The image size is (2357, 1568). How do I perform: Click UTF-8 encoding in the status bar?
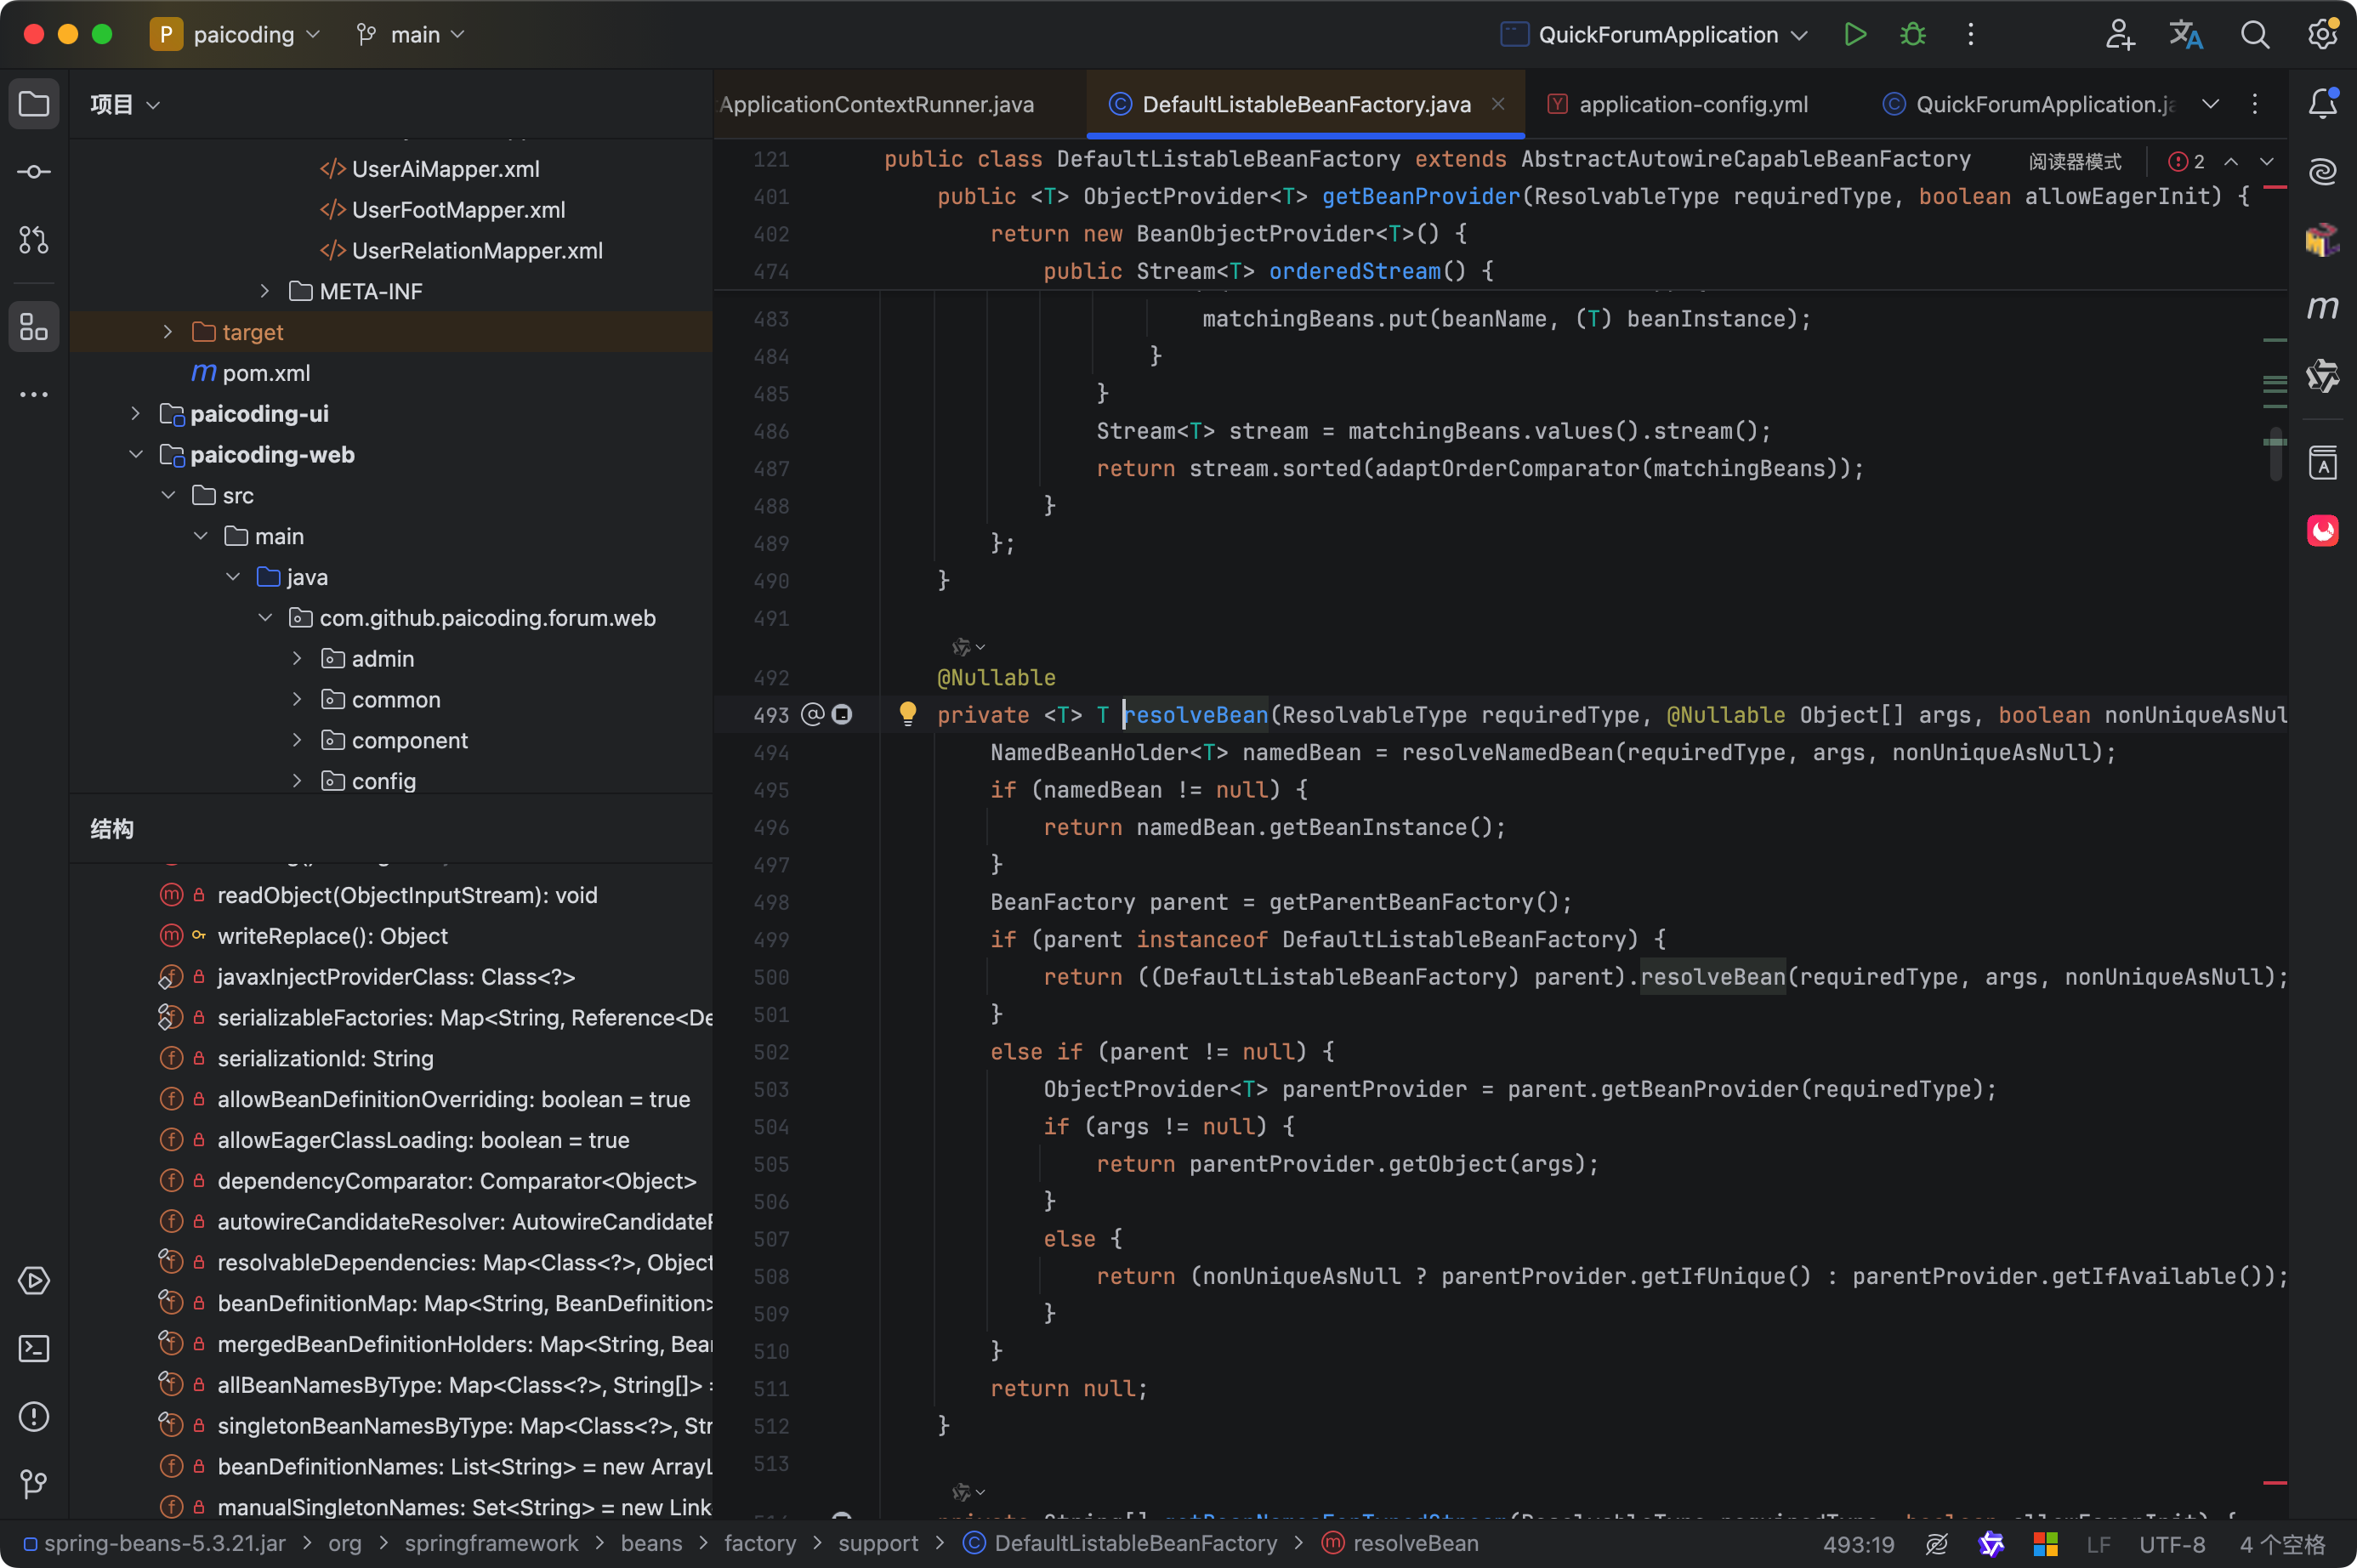click(x=2171, y=1544)
